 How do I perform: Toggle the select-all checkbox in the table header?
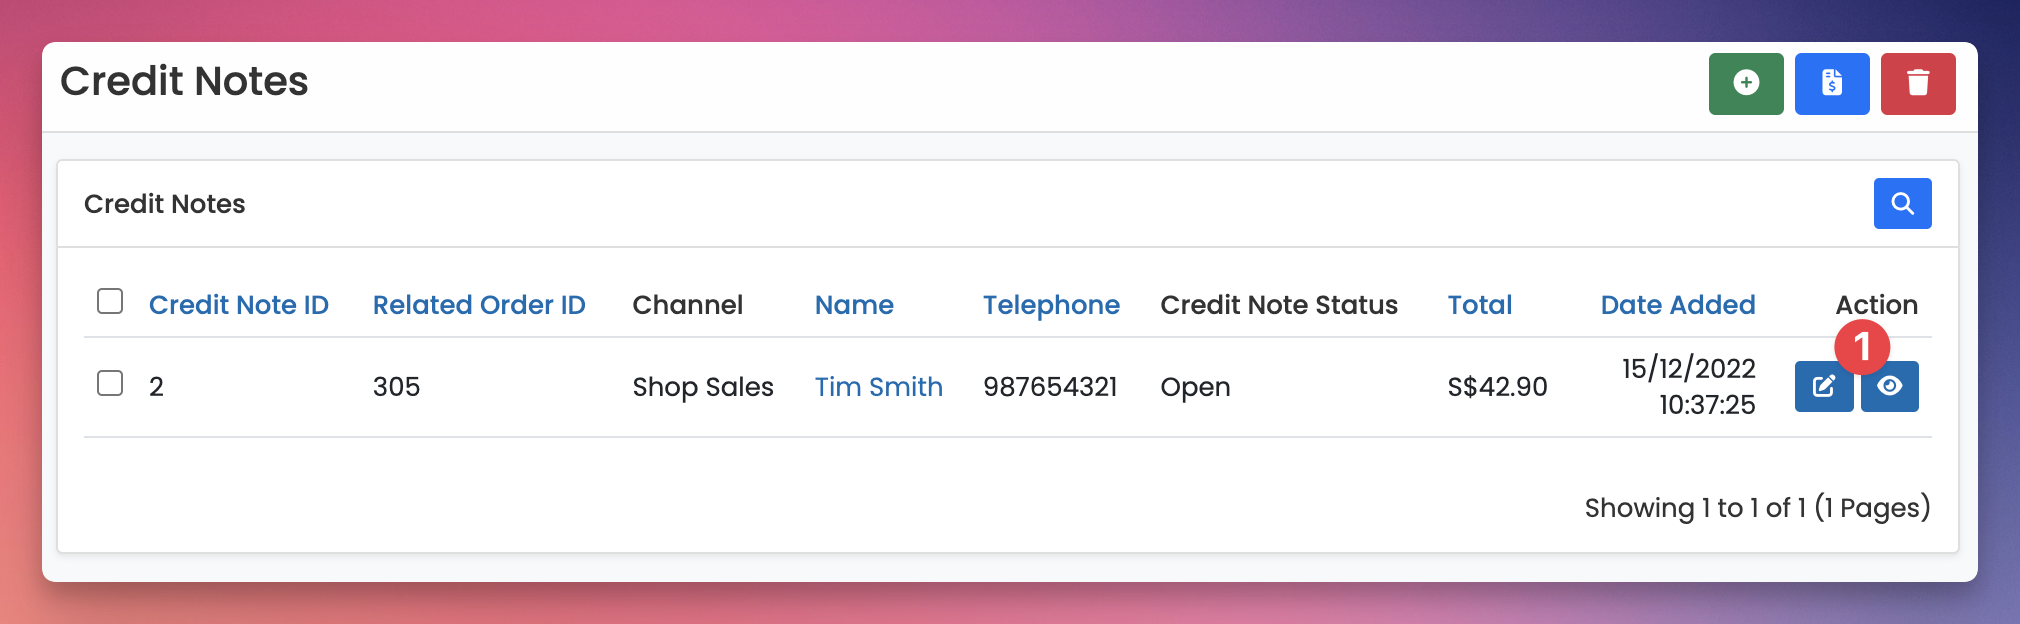[x=110, y=301]
